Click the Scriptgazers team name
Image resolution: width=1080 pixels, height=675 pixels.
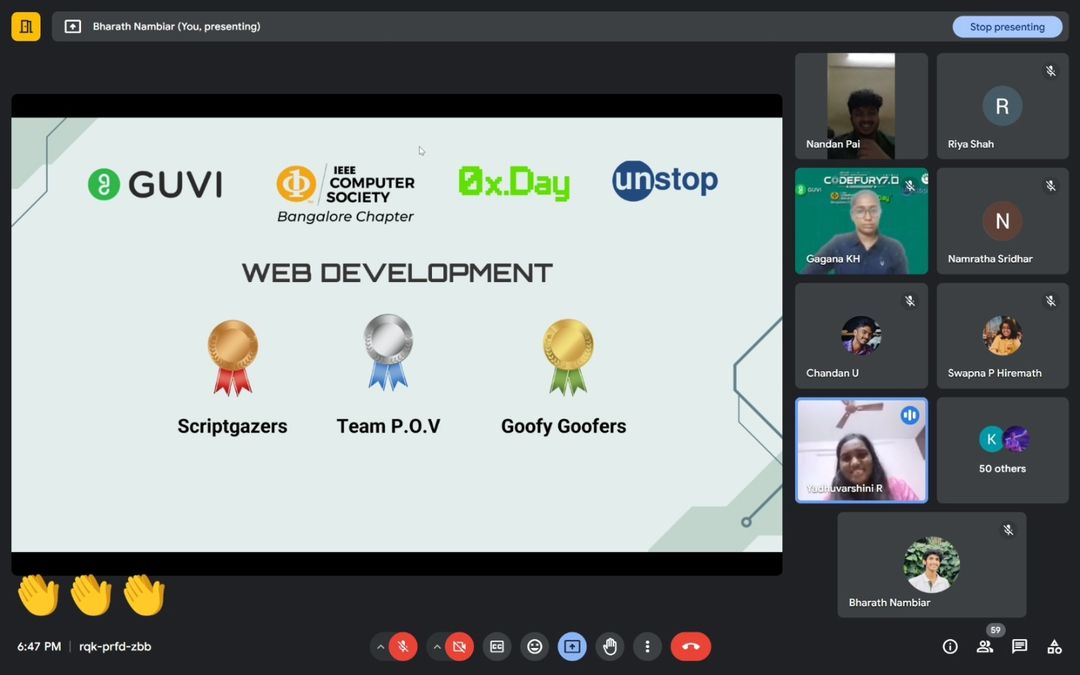click(x=232, y=426)
